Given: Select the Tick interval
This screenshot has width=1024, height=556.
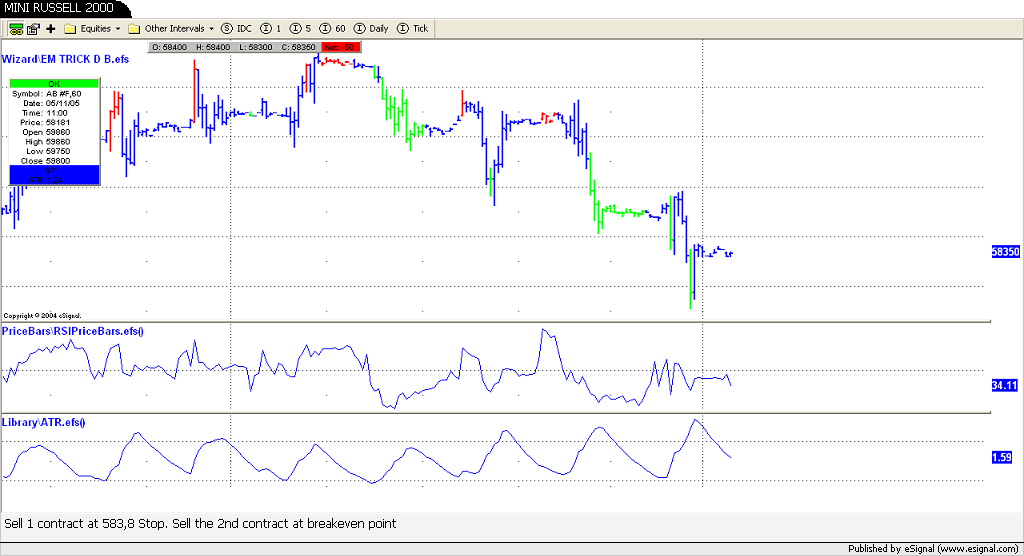Looking at the screenshot, I should (x=413, y=29).
